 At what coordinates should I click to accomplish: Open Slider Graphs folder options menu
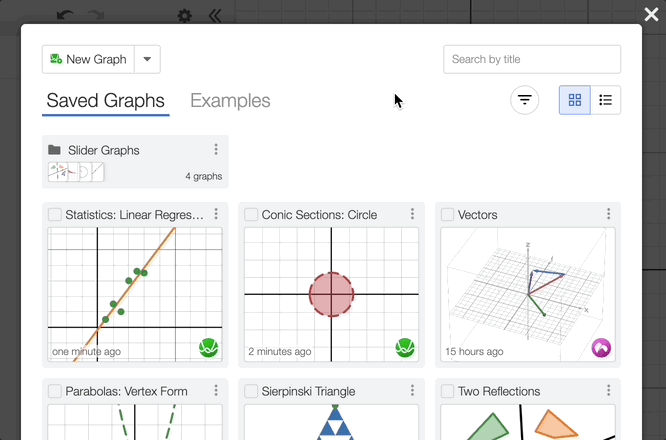click(216, 150)
